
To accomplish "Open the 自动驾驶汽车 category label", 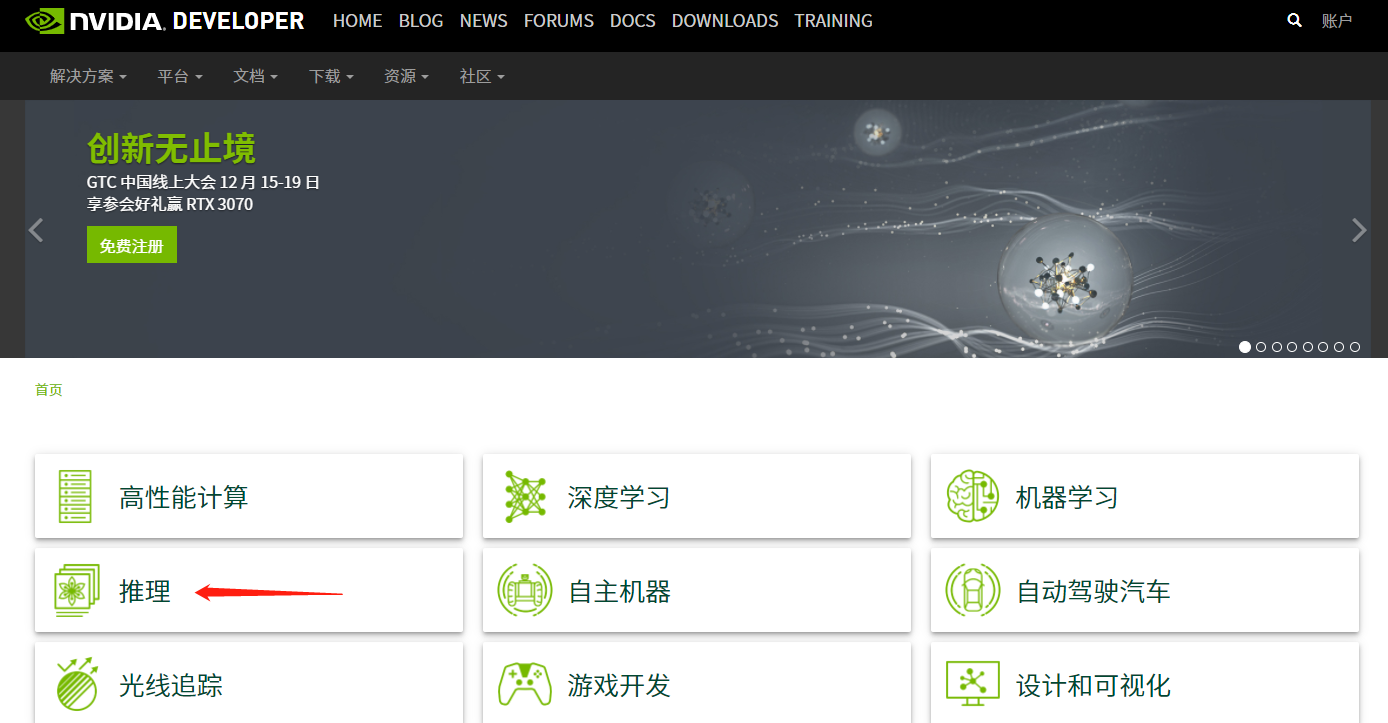I will point(1093,591).
